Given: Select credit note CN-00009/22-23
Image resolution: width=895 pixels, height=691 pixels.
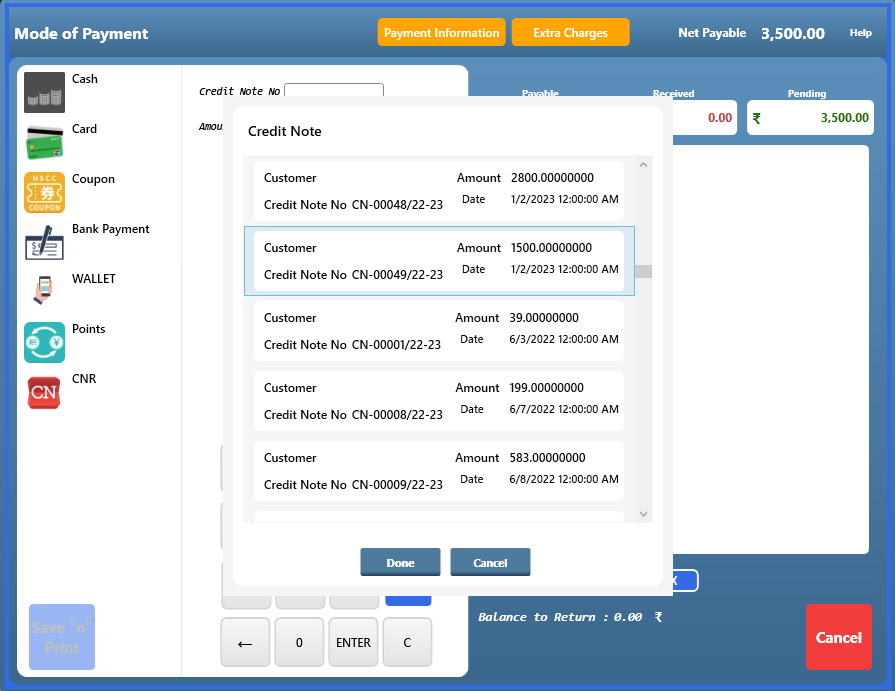Looking at the screenshot, I should [x=439, y=471].
